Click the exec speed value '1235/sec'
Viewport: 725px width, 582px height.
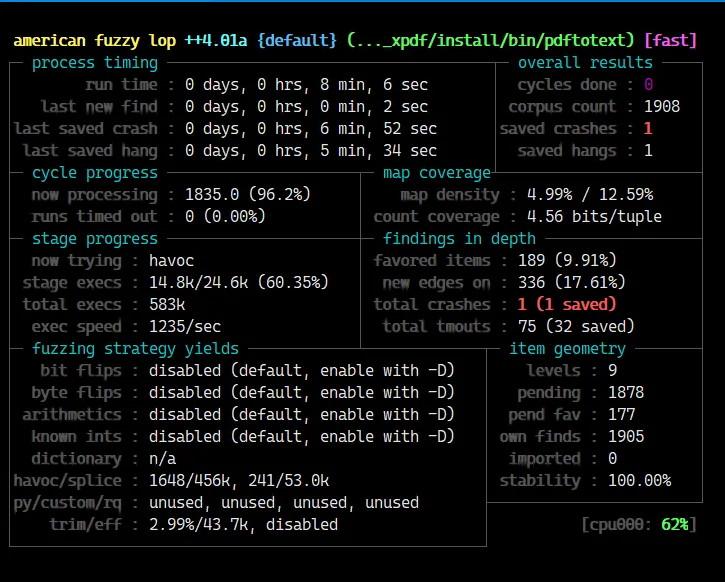tap(185, 327)
